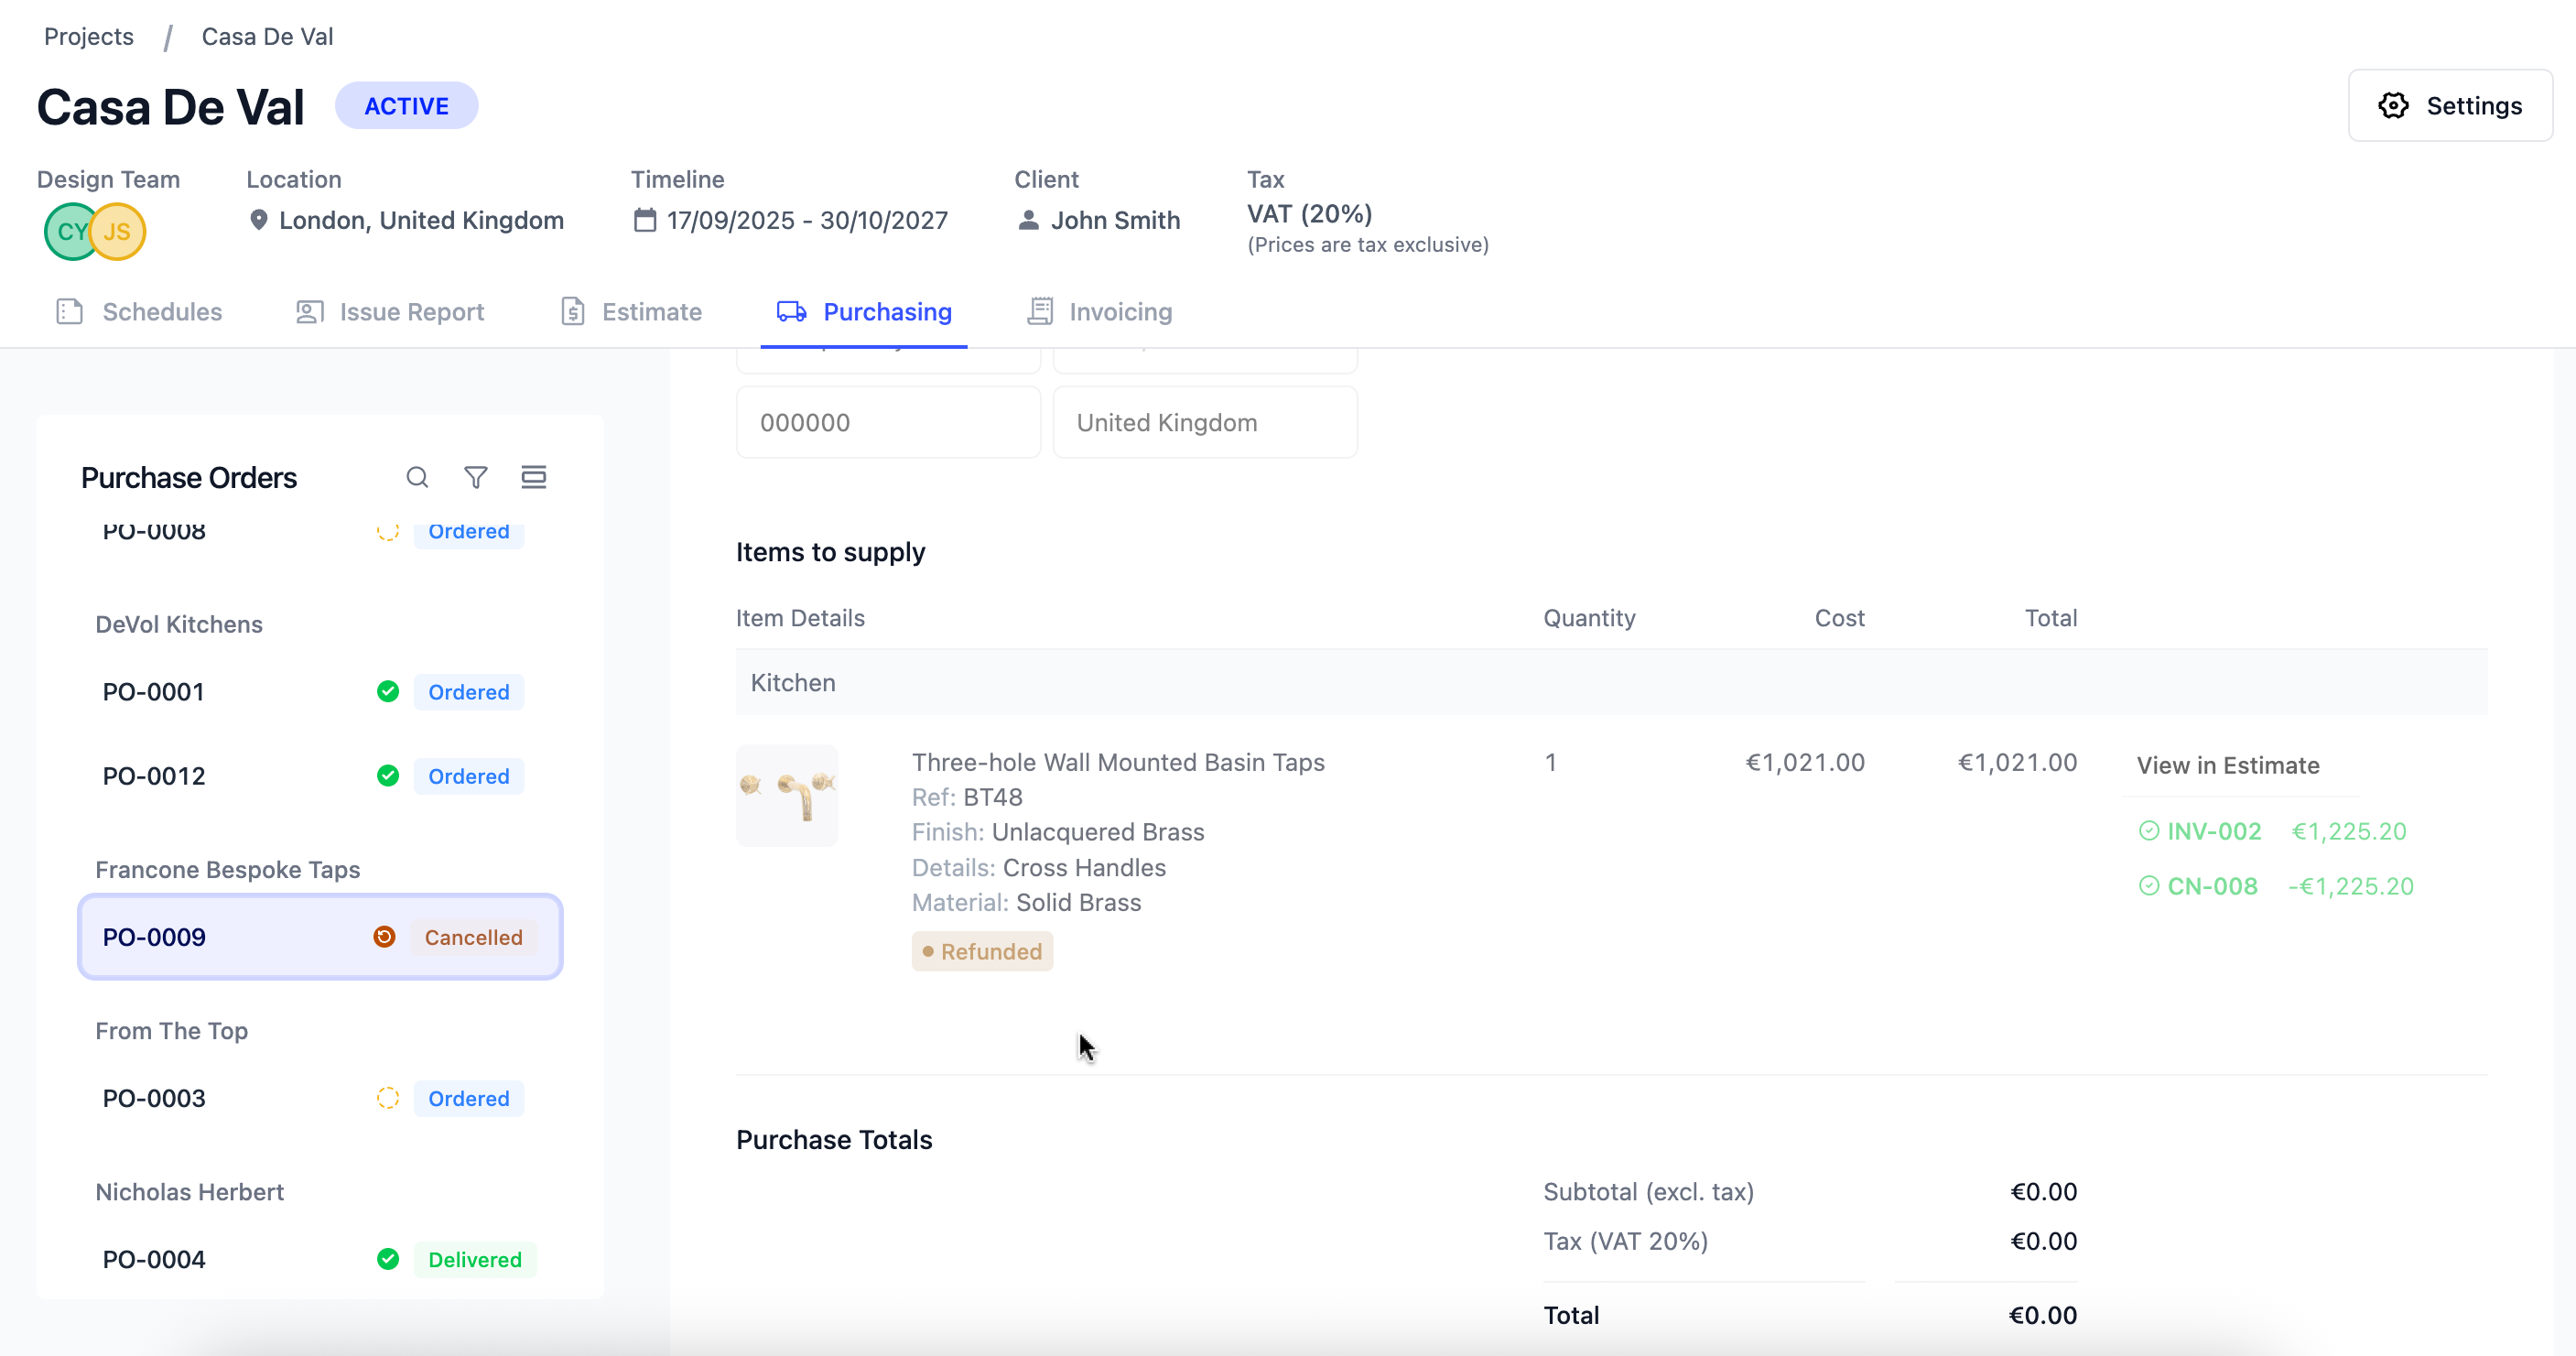The image size is (2576, 1356).
Task: Click the Settings gear icon
Action: tap(2393, 106)
